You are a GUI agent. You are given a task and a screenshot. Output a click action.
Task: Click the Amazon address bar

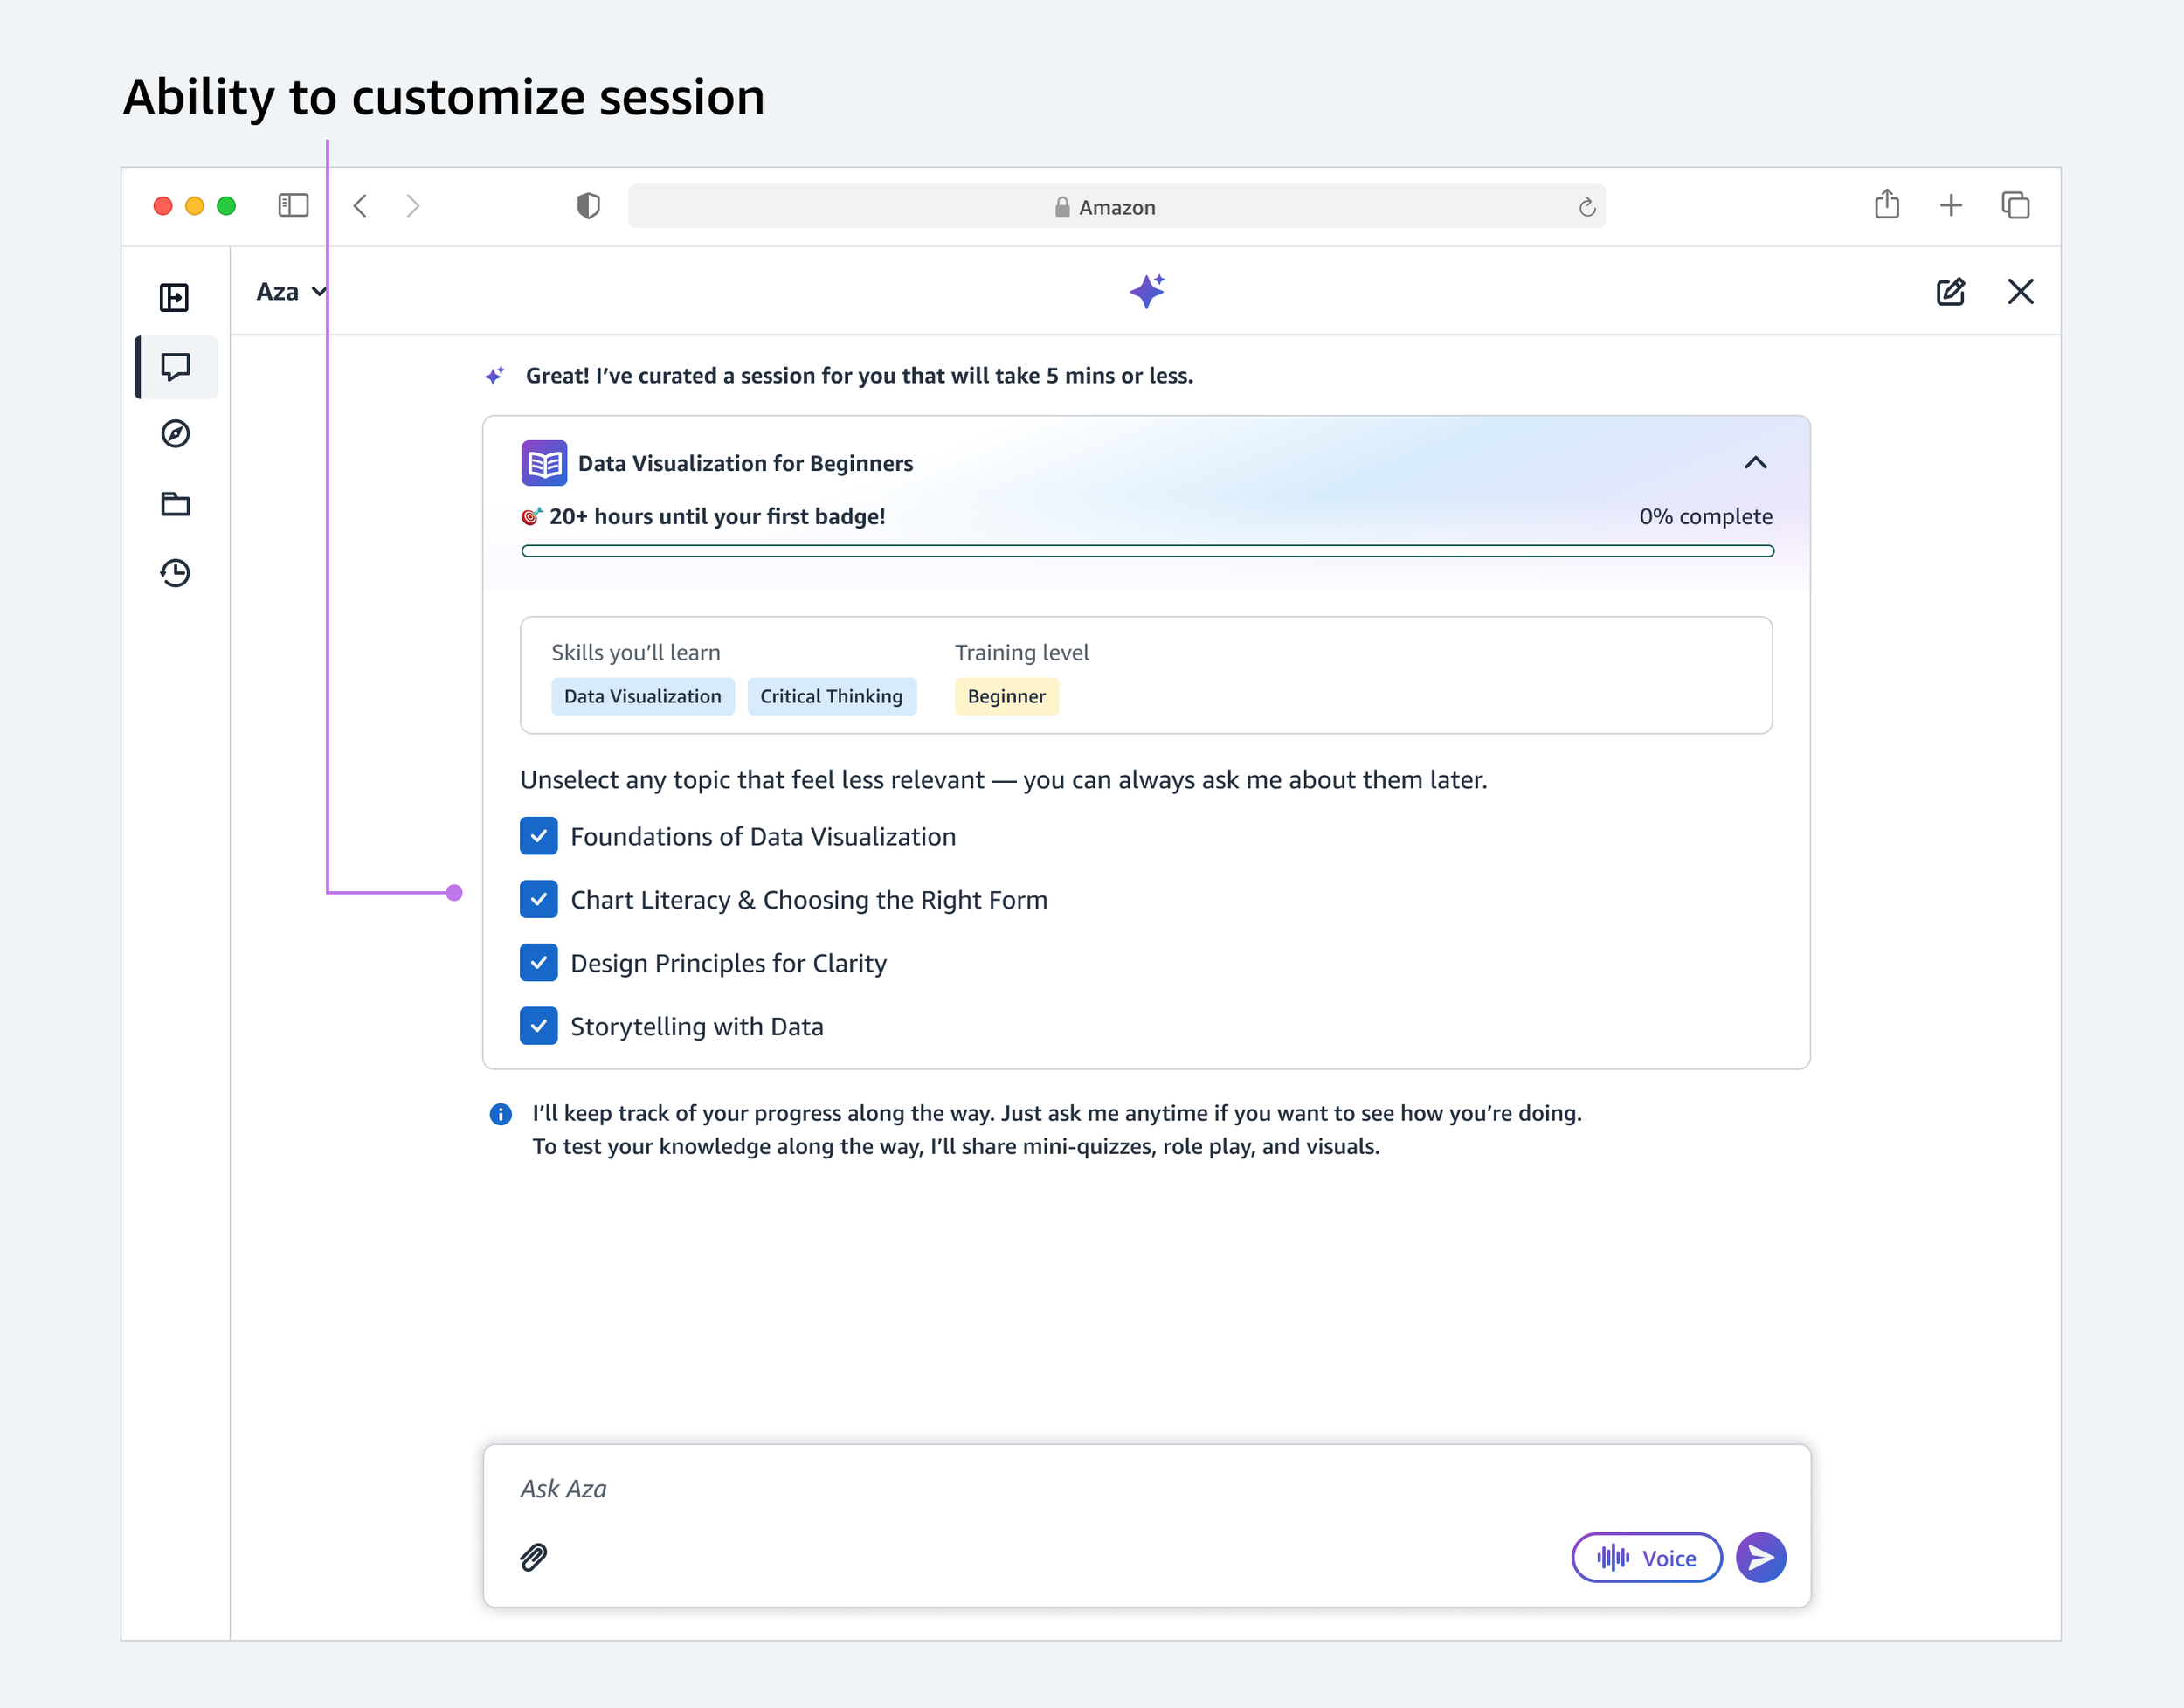point(1116,207)
